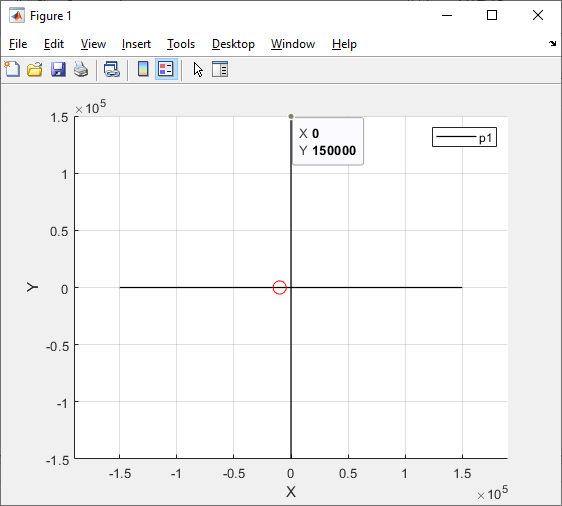The height and width of the screenshot is (506, 562).
Task: Toggle the Insert Colorbar button
Action: [143, 69]
